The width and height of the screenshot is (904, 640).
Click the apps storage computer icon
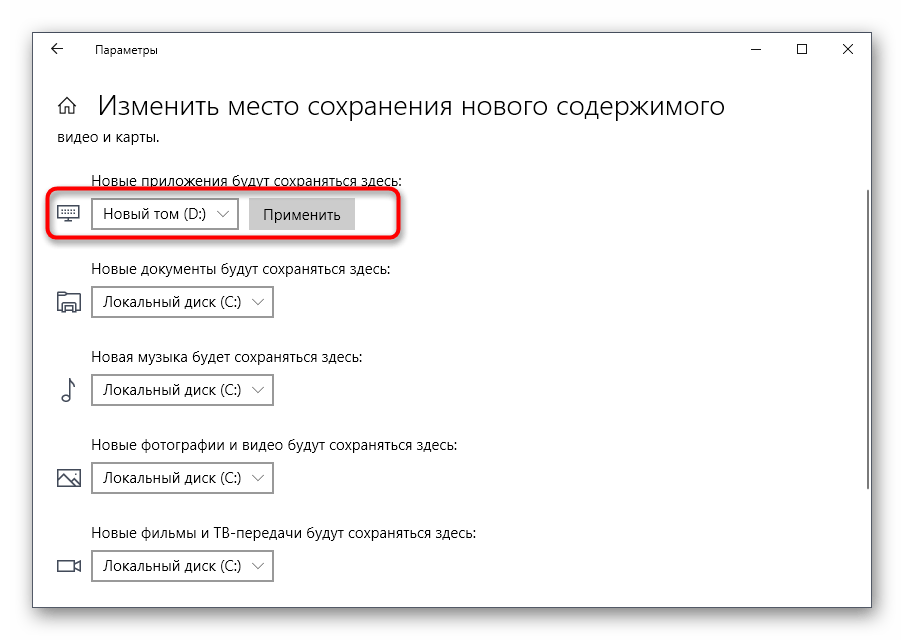pyautogui.click(x=68, y=214)
